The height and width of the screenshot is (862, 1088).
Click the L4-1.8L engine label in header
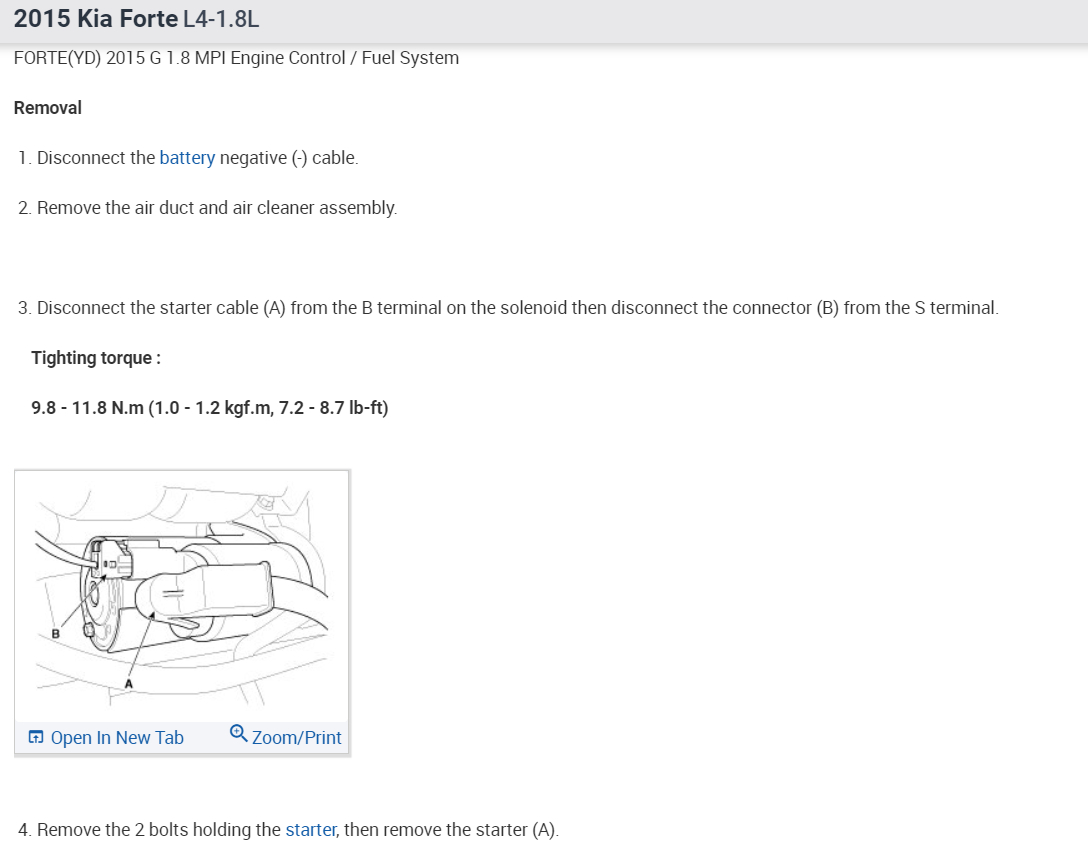coord(221,19)
